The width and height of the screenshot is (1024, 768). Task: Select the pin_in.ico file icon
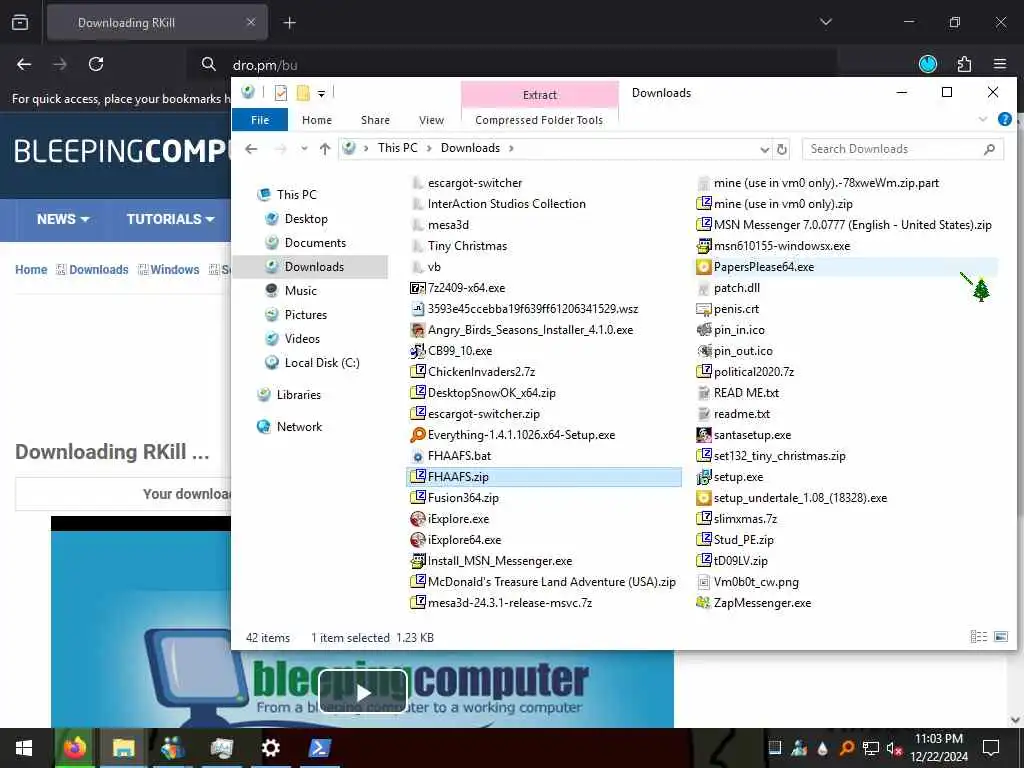(x=703, y=330)
